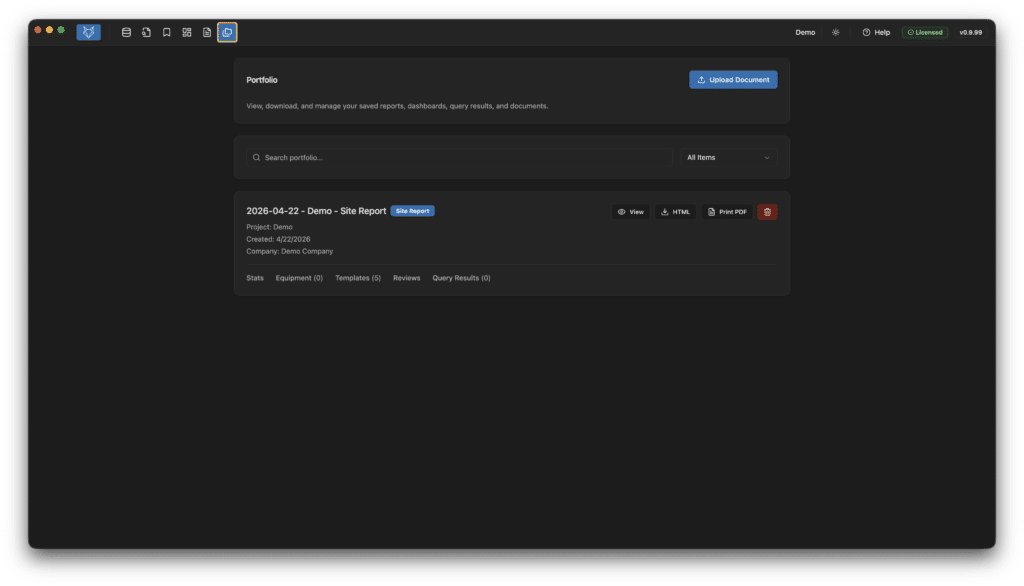Viewport: 1024px width, 586px height.
Task: Open Help from the top bar
Action: coord(876,32)
